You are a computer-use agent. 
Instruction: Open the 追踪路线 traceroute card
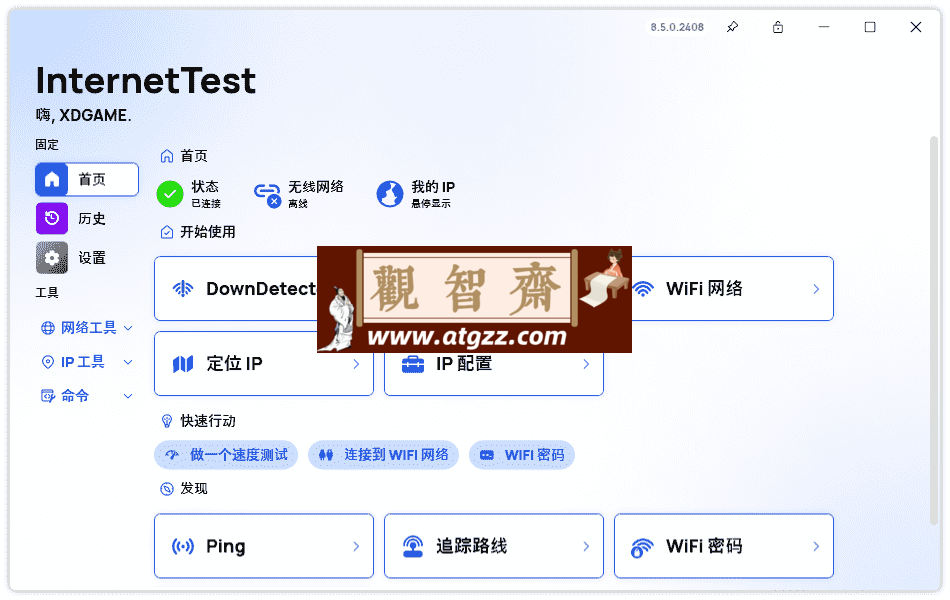pyautogui.click(x=494, y=546)
